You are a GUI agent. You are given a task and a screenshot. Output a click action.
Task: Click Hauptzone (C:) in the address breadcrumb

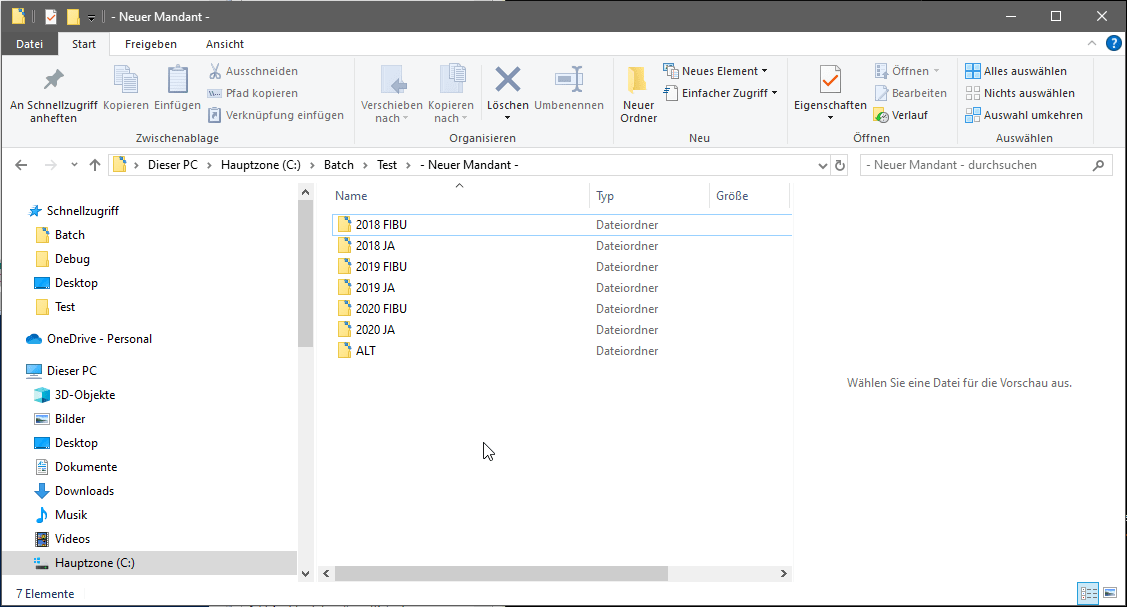[x=260, y=165]
